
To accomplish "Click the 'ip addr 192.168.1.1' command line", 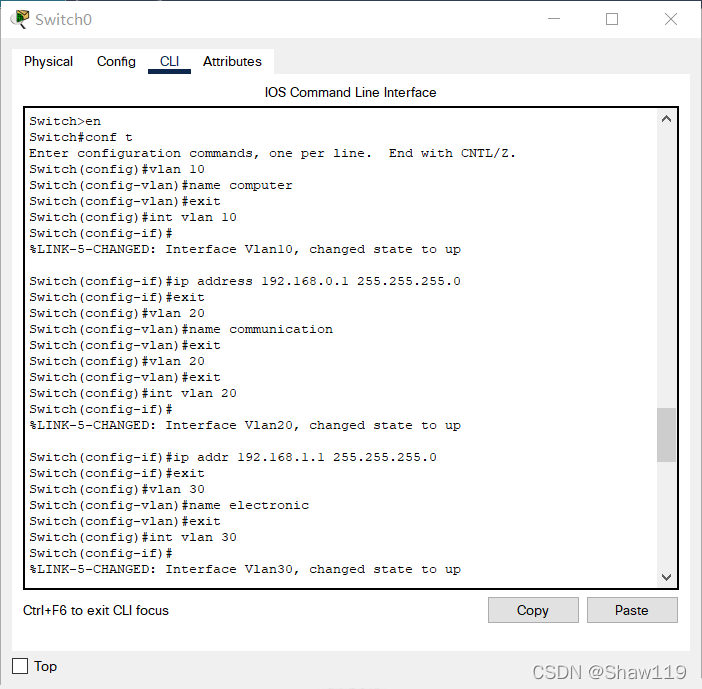I will pos(233,457).
